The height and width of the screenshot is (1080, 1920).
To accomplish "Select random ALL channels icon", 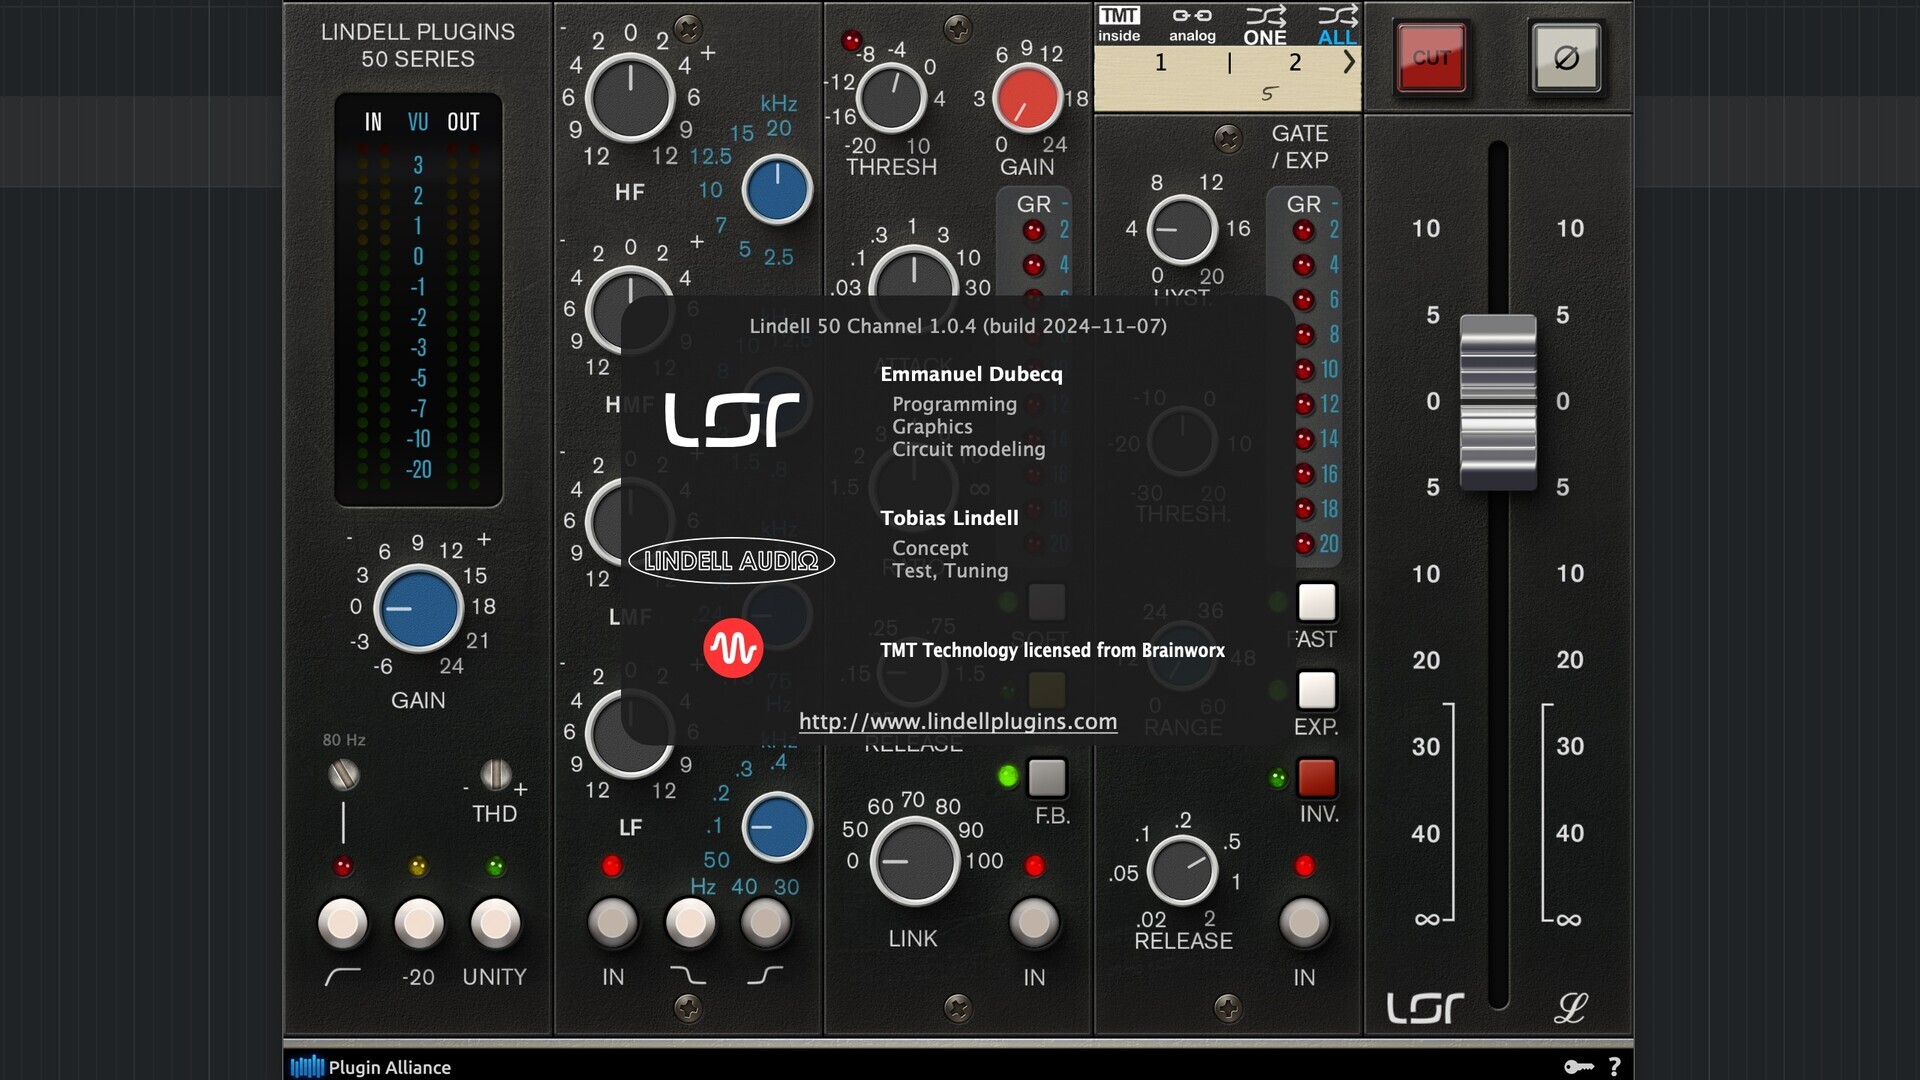I will click(x=1337, y=25).
